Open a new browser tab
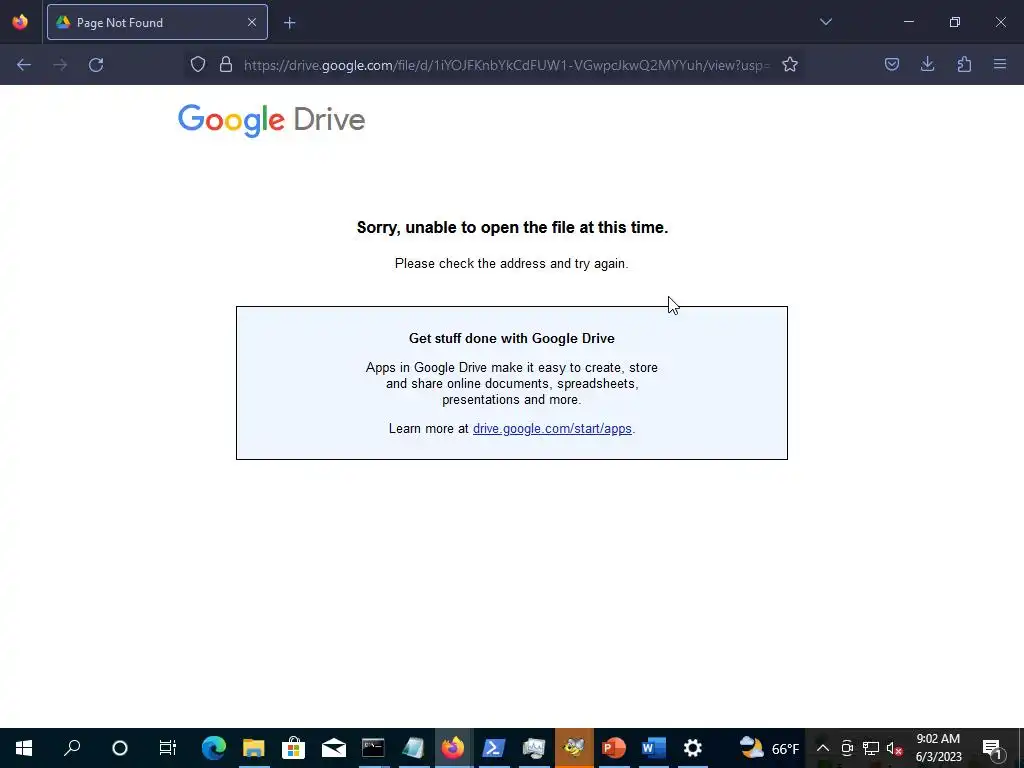 (x=290, y=23)
